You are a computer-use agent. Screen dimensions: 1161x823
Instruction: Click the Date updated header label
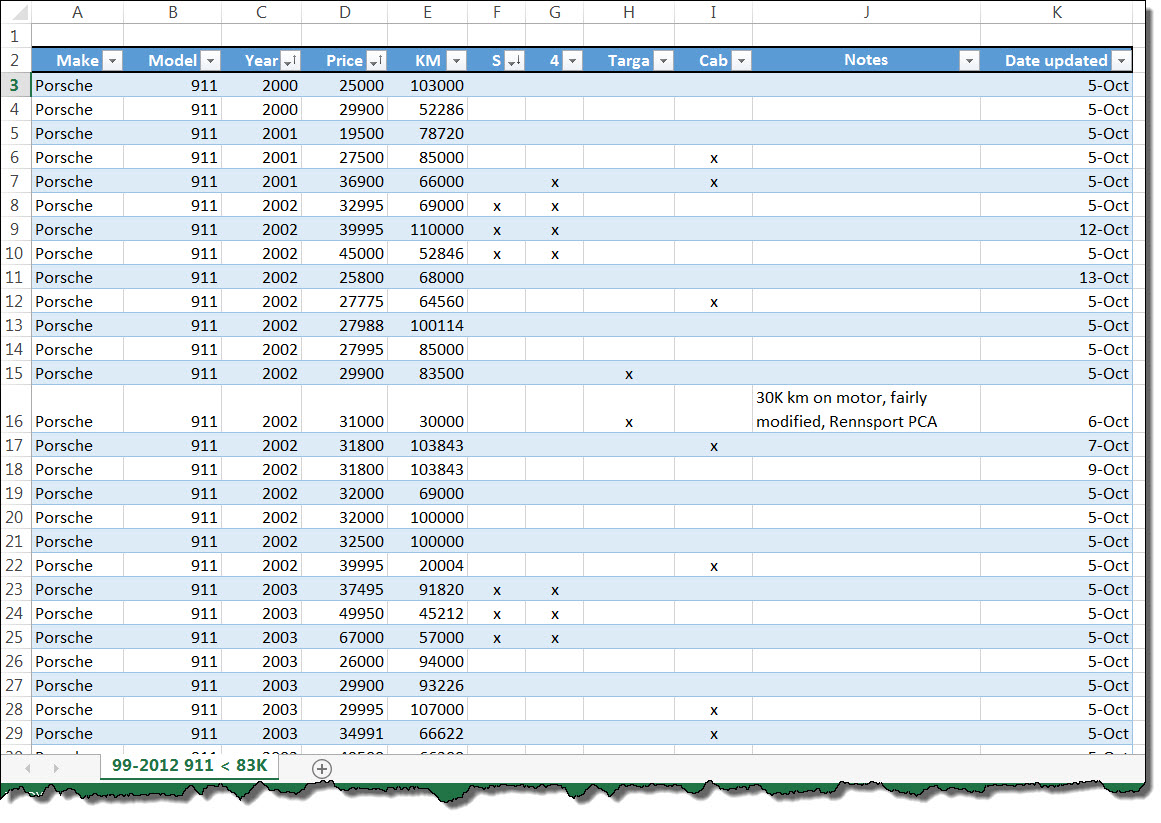(1056, 61)
